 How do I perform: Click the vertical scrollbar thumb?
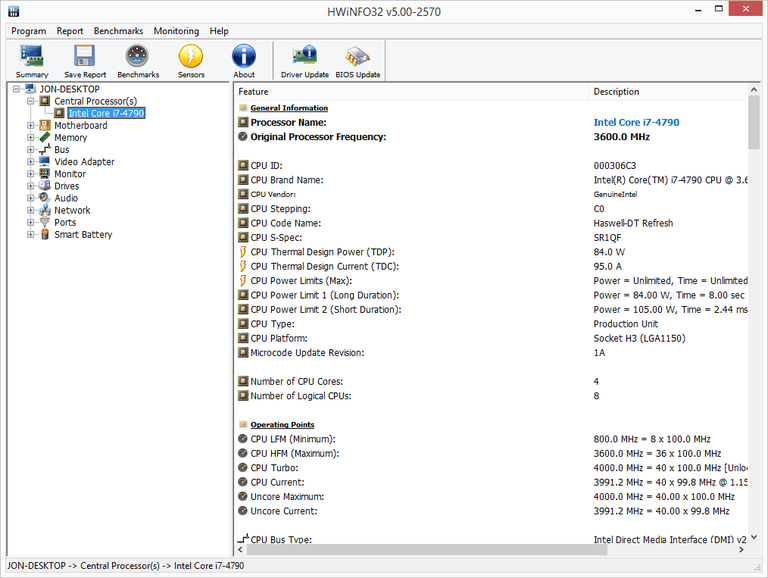(754, 122)
